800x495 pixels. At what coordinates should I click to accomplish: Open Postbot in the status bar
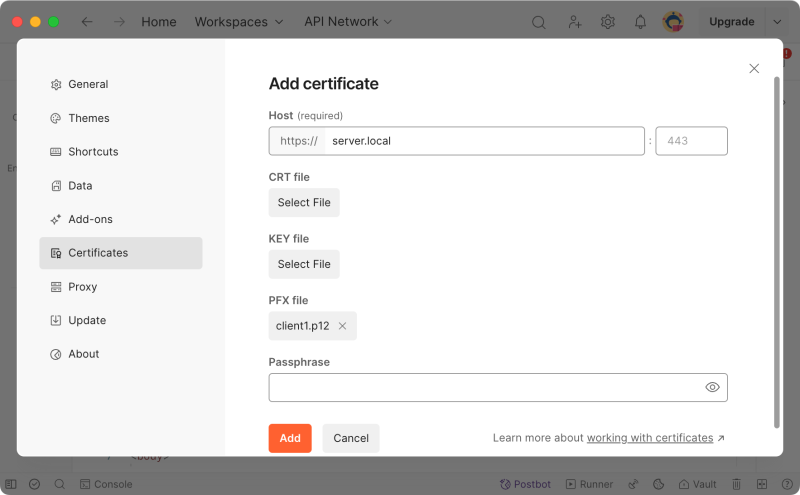pos(526,484)
